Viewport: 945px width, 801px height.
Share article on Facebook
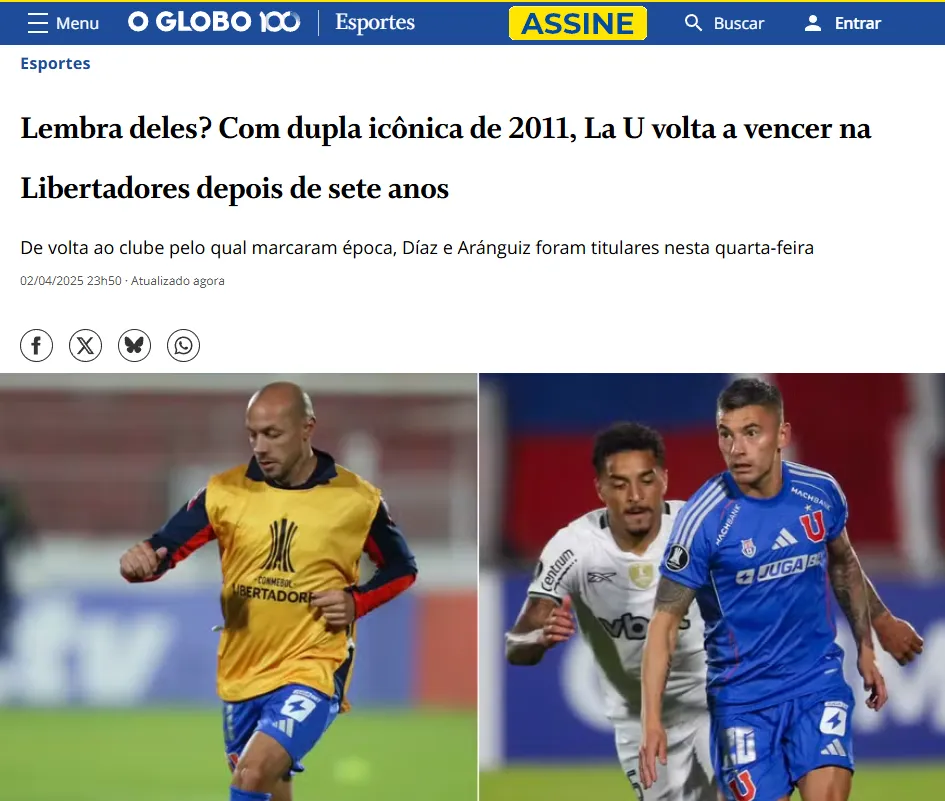pos(36,345)
